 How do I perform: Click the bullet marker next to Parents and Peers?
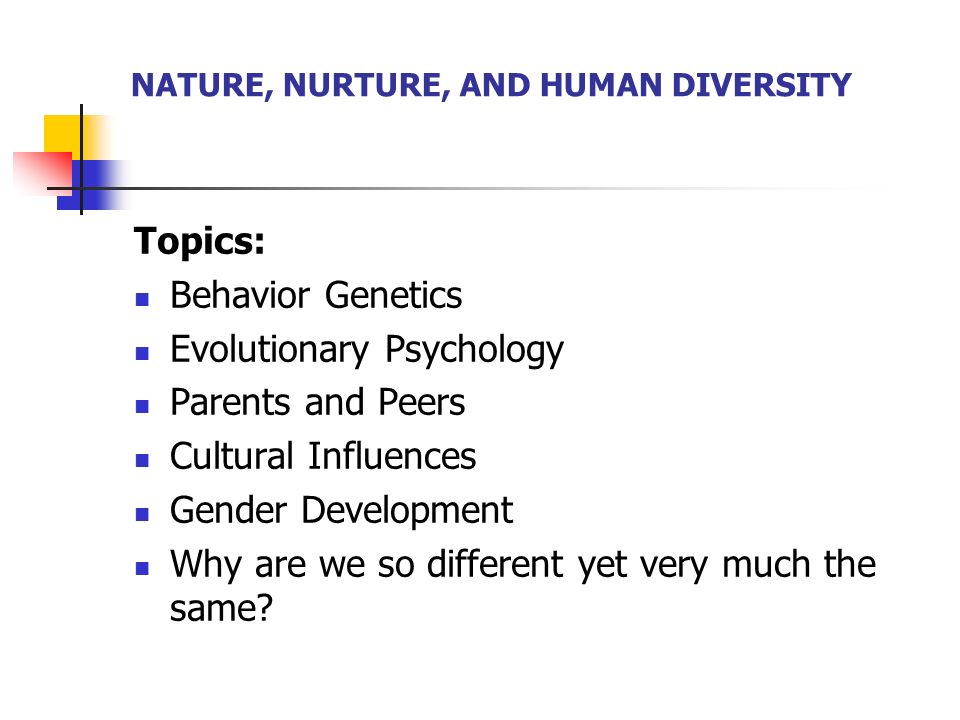tap(143, 407)
